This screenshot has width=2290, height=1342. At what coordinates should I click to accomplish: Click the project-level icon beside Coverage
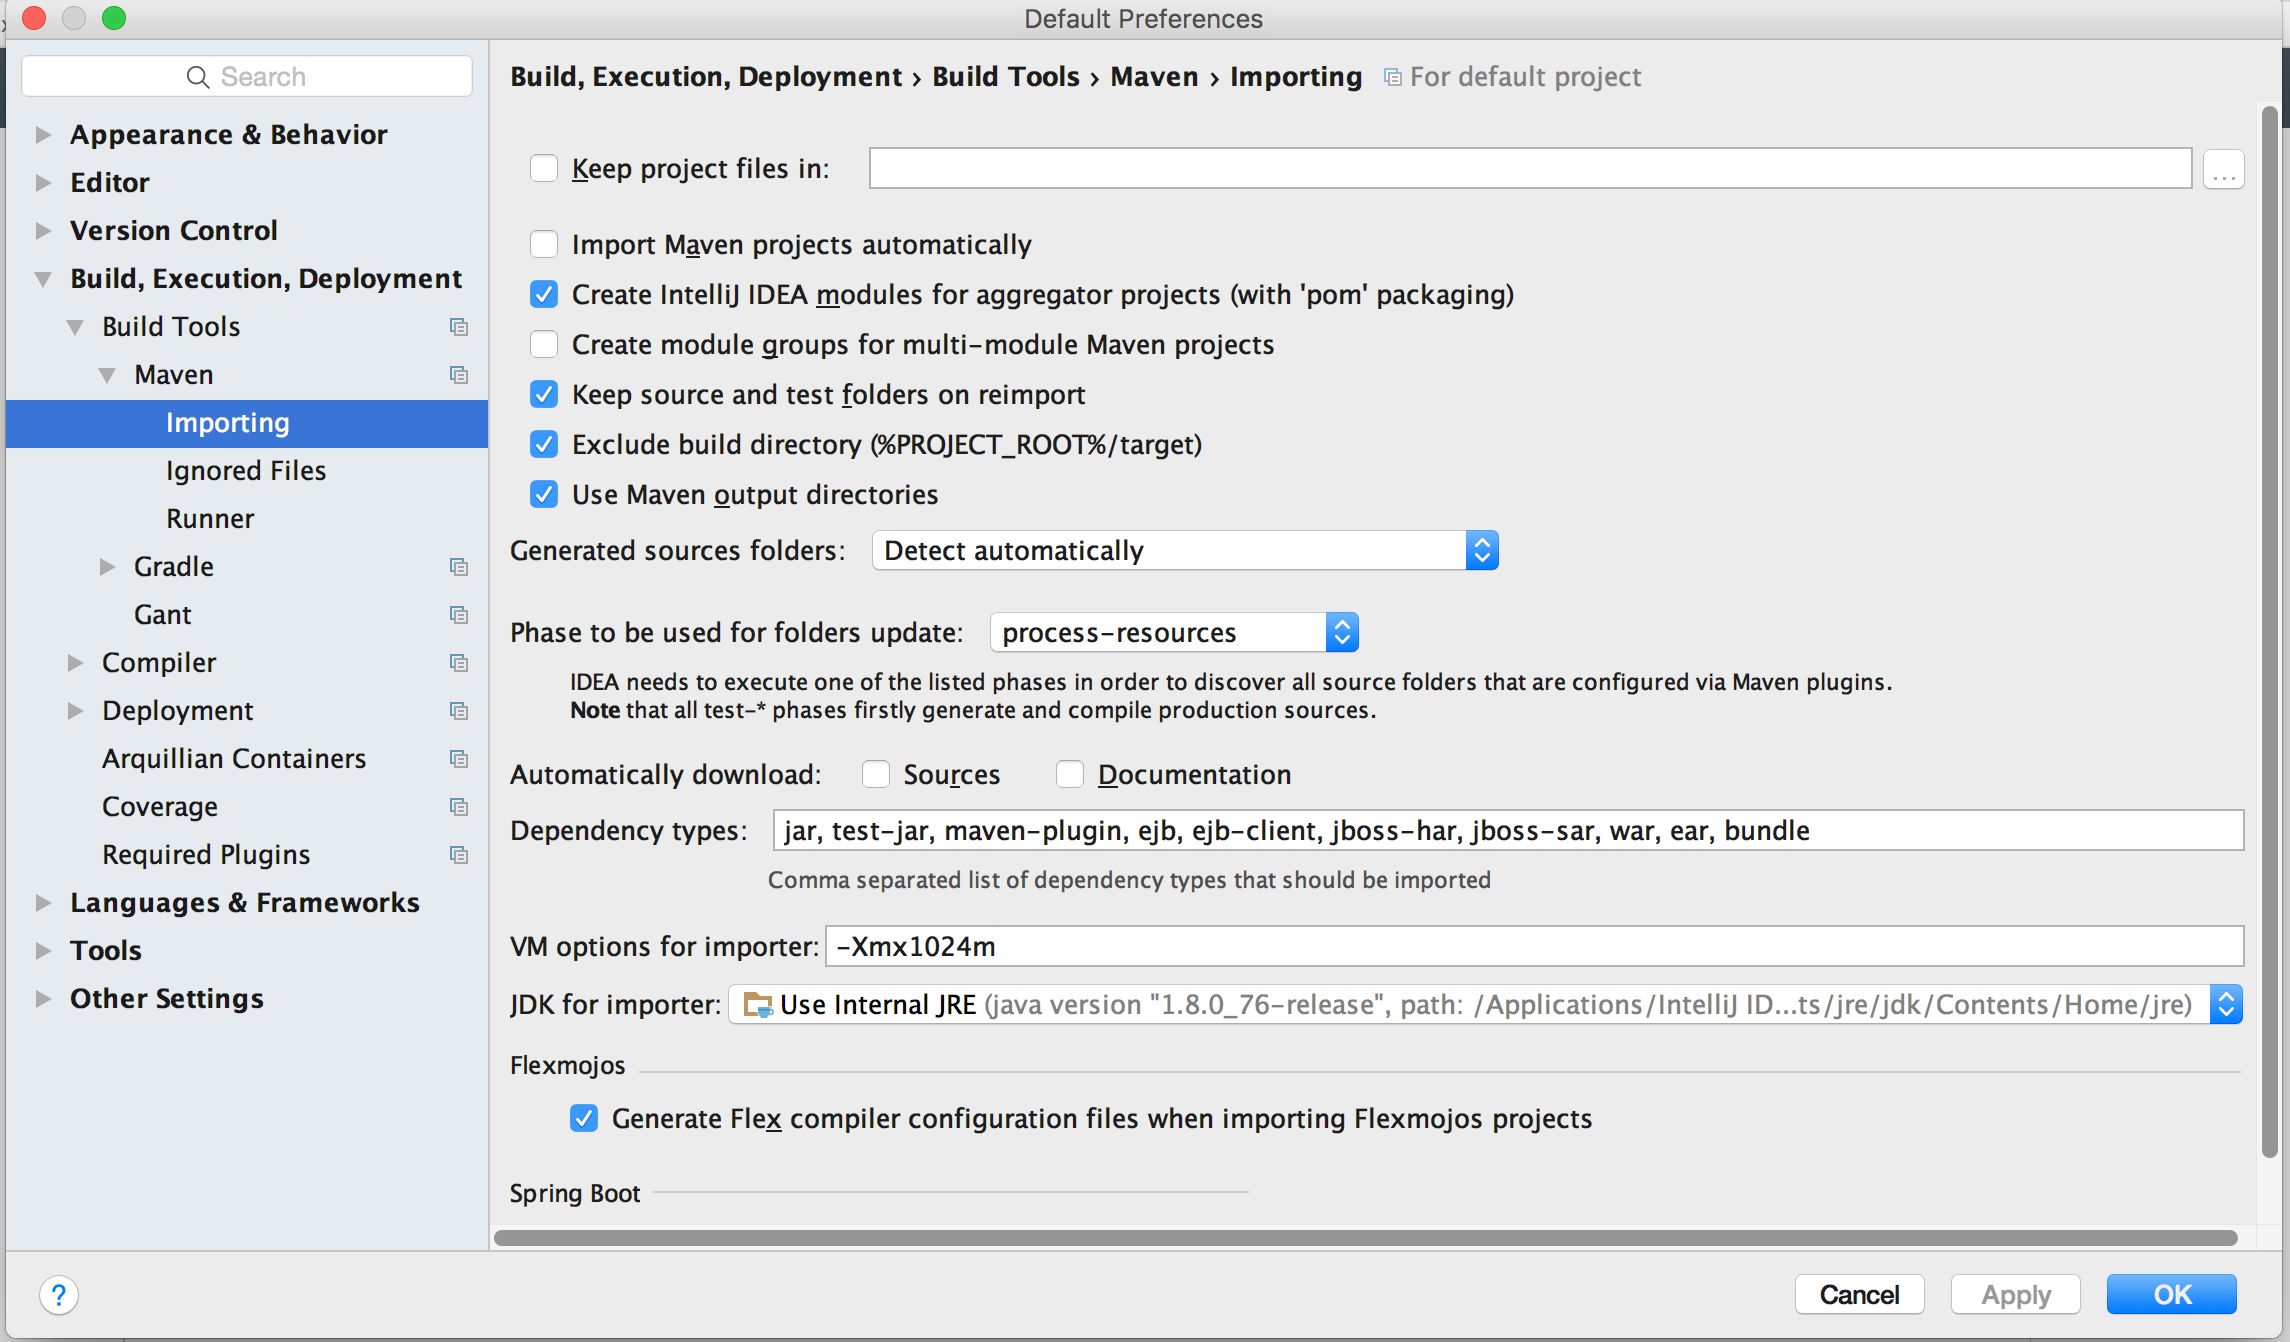[459, 807]
